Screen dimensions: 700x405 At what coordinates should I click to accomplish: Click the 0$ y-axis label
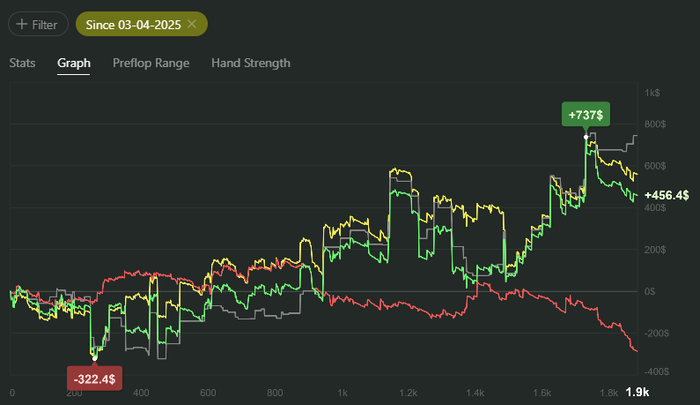coord(651,291)
